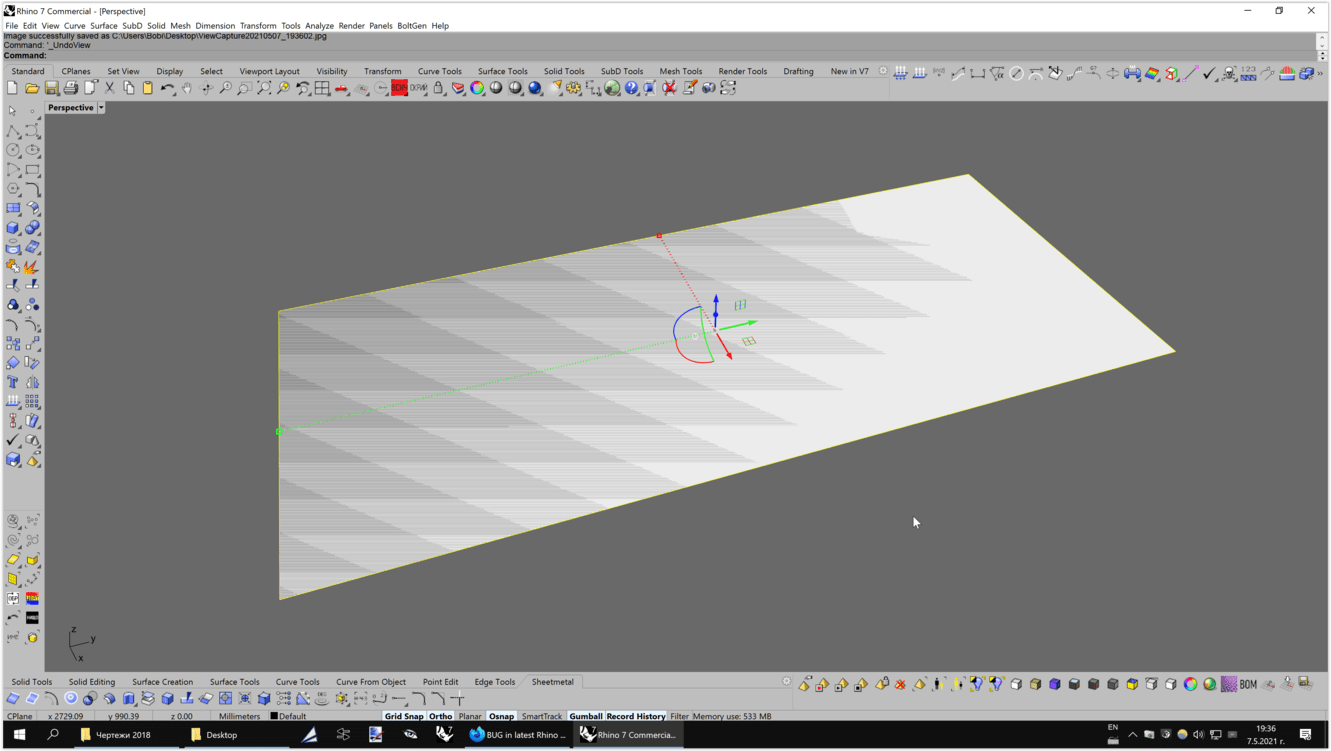
Task: Open the Default layer selector
Action: pos(292,716)
